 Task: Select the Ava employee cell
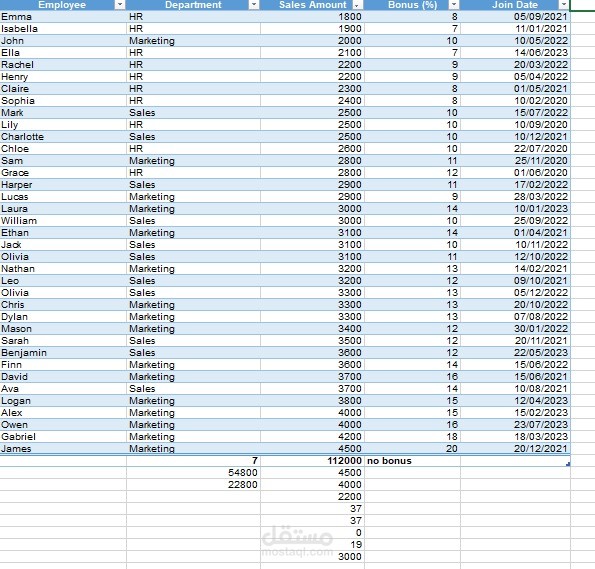tap(63, 389)
